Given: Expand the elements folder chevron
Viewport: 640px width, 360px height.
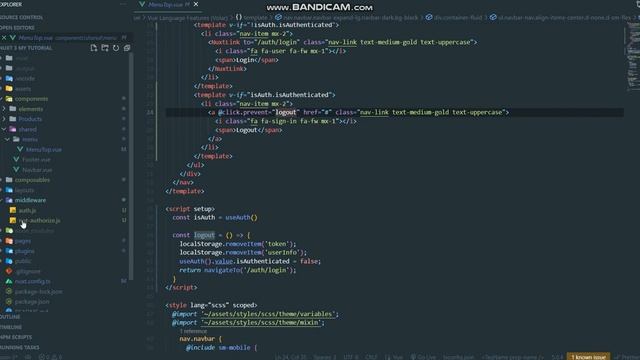Looking at the screenshot, I should pos(4,109).
